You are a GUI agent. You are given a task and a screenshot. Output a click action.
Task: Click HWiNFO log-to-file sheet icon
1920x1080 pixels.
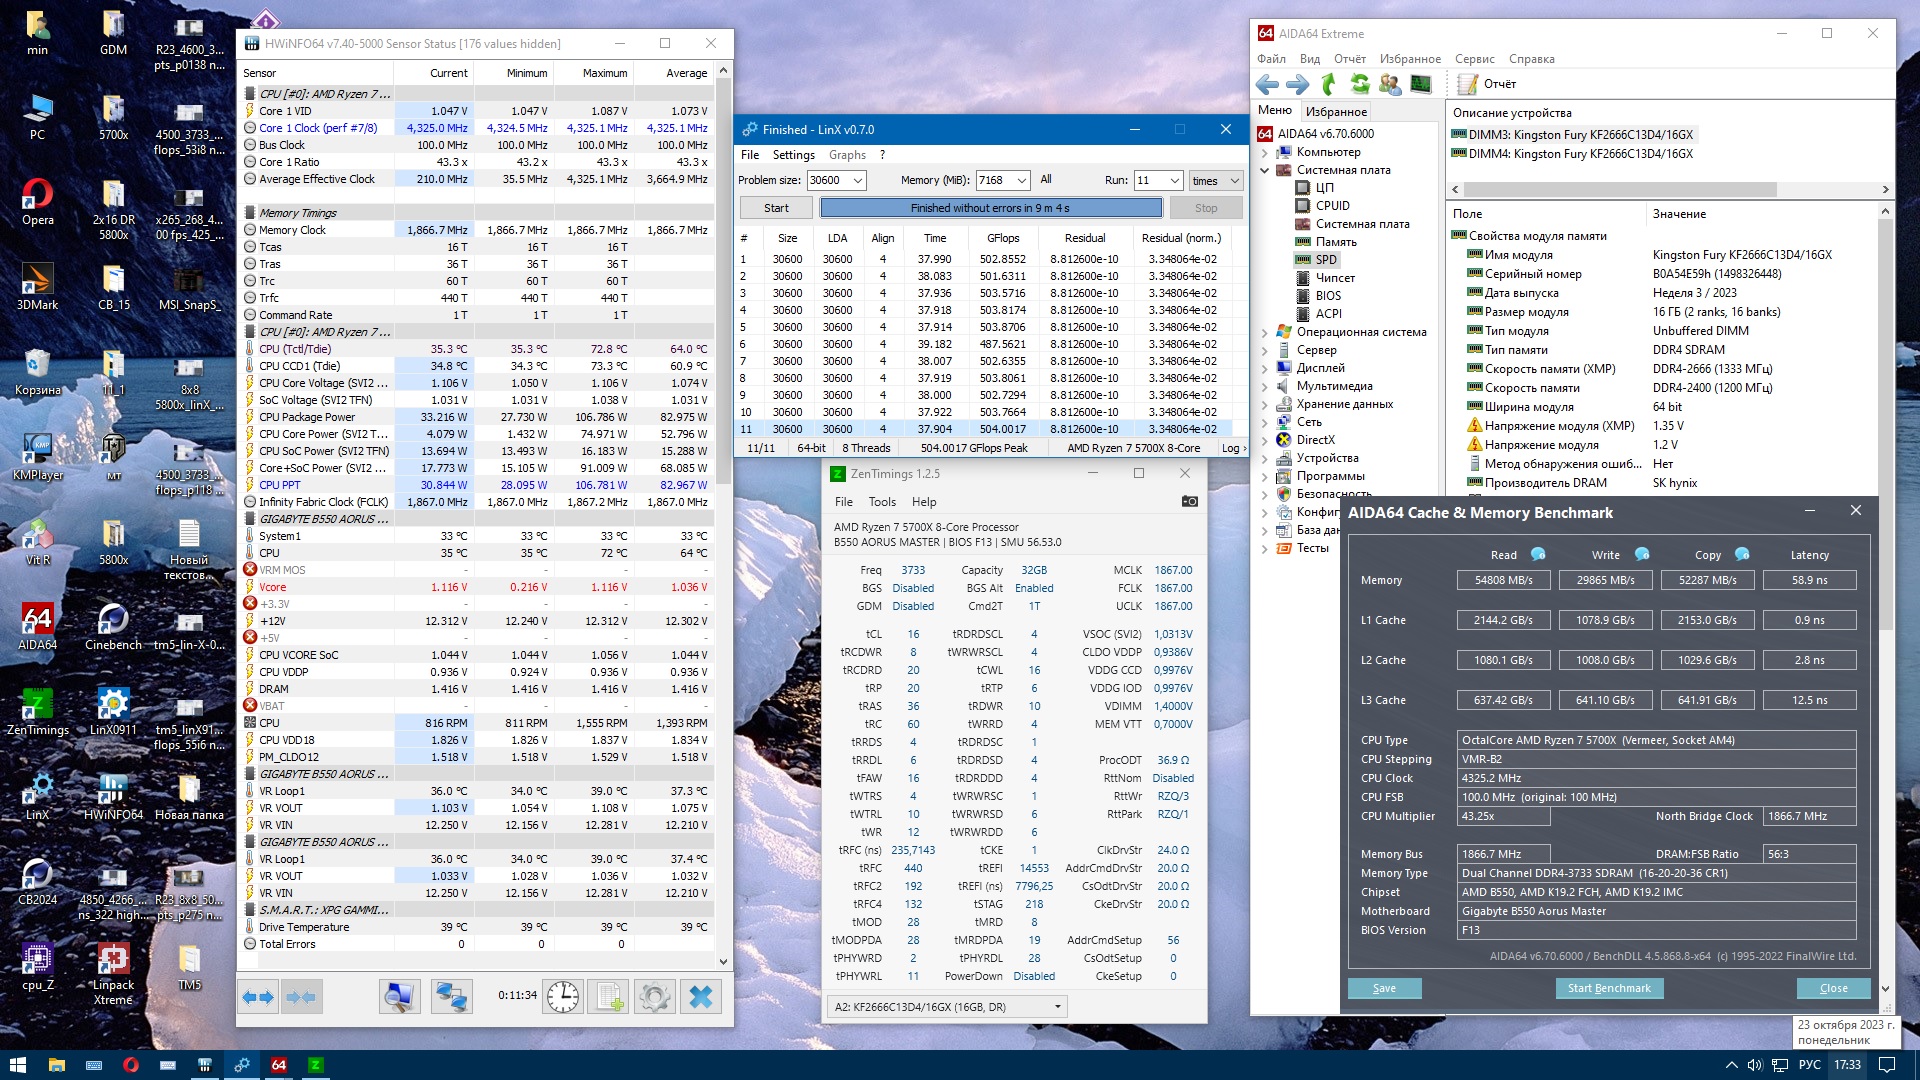pyautogui.click(x=608, y=997)
